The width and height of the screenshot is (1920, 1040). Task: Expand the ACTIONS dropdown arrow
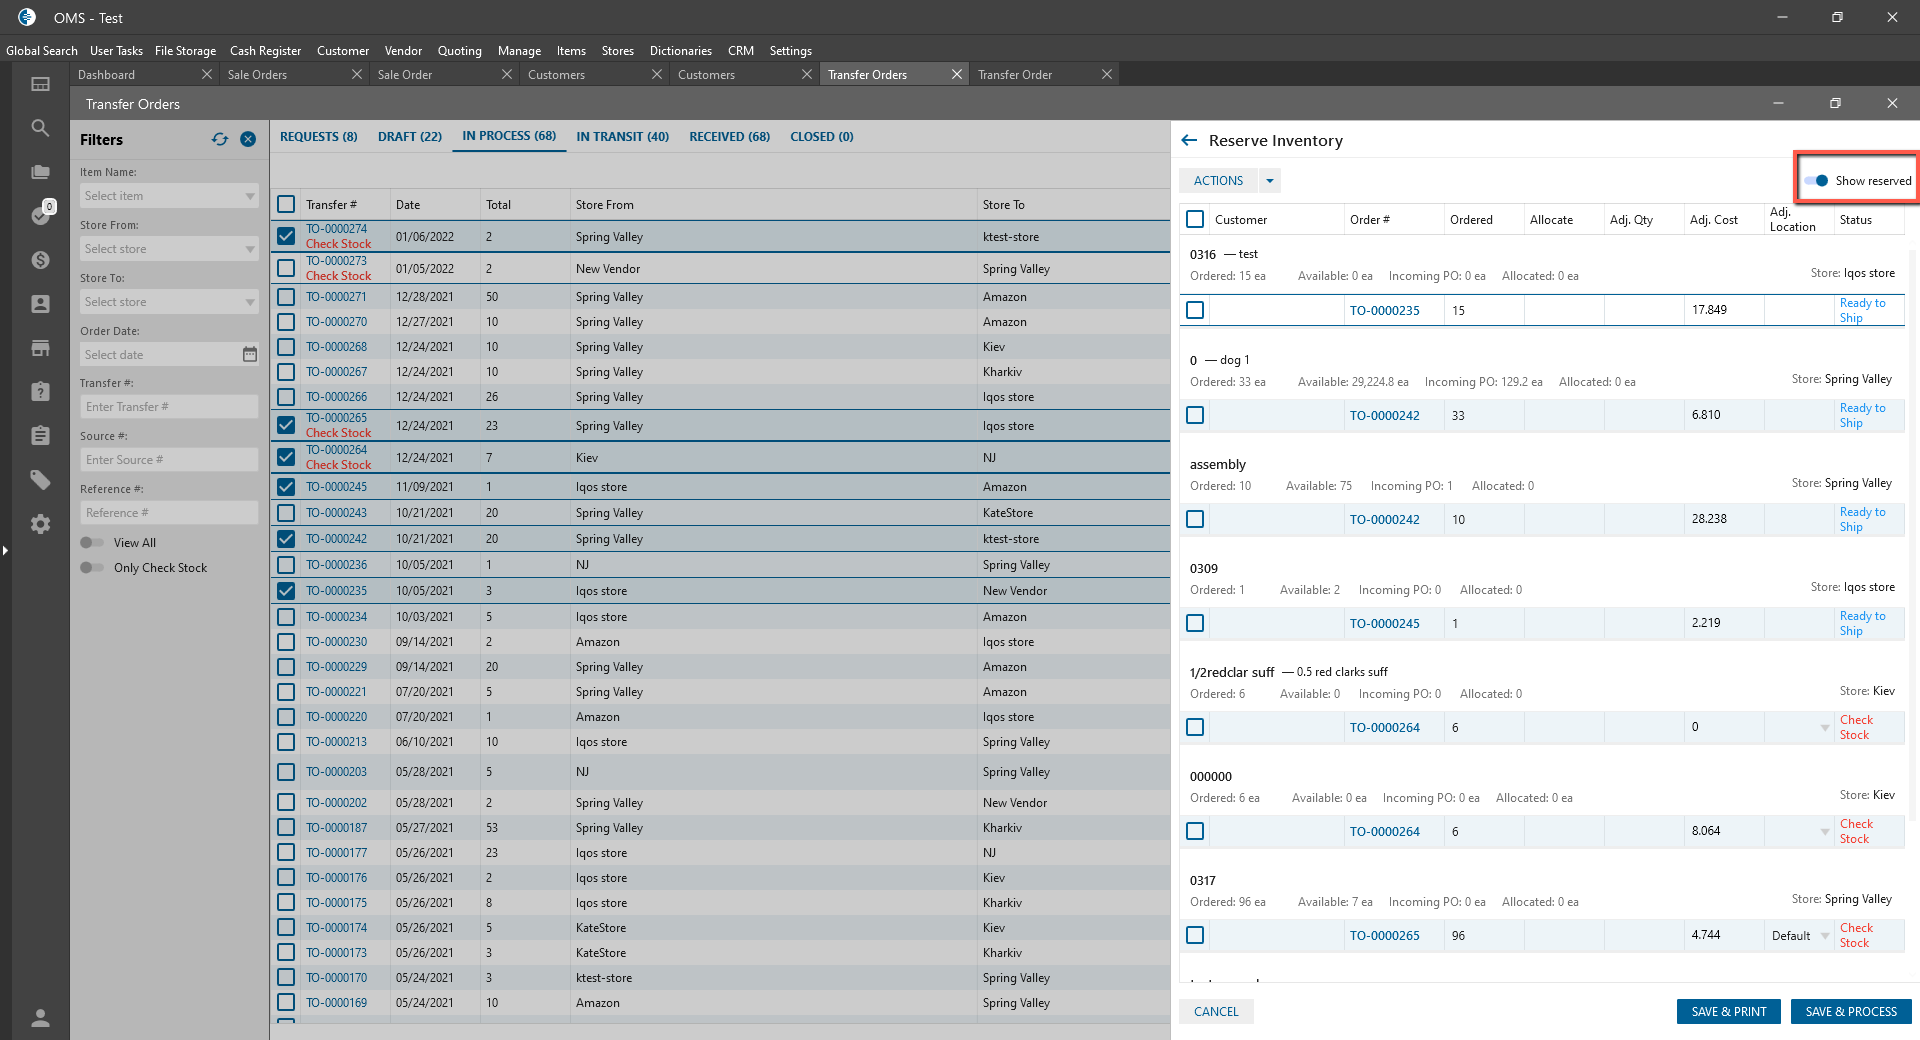pos(1270,181)
